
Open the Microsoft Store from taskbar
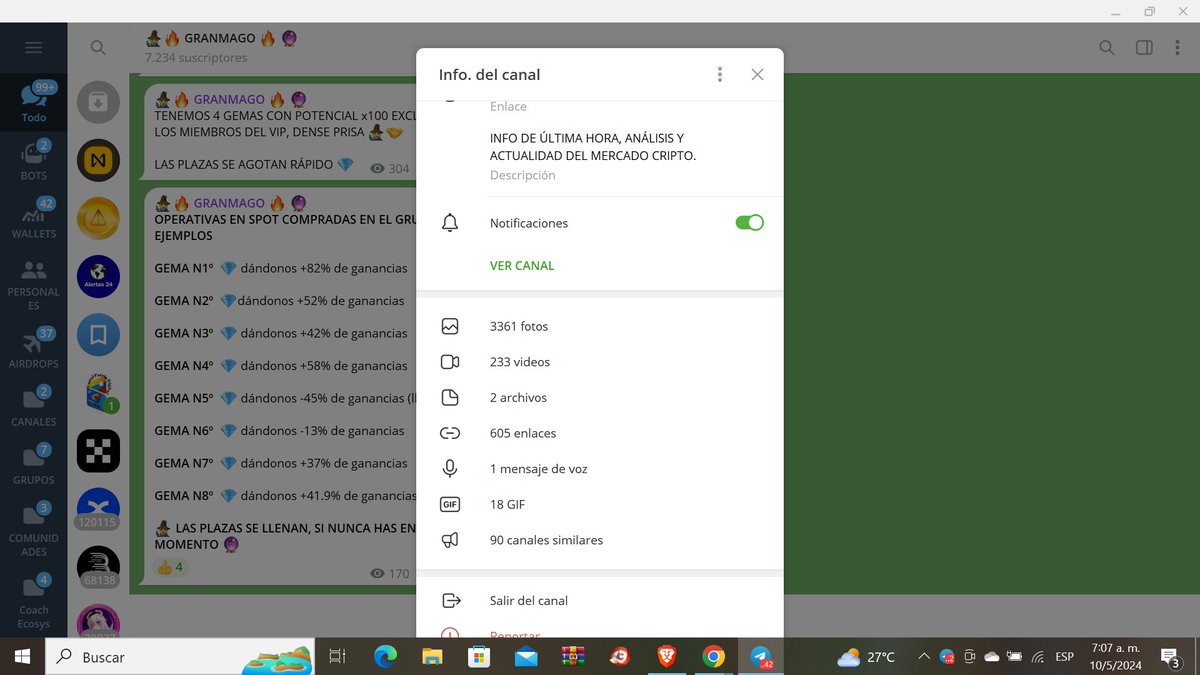click(479, 657)
